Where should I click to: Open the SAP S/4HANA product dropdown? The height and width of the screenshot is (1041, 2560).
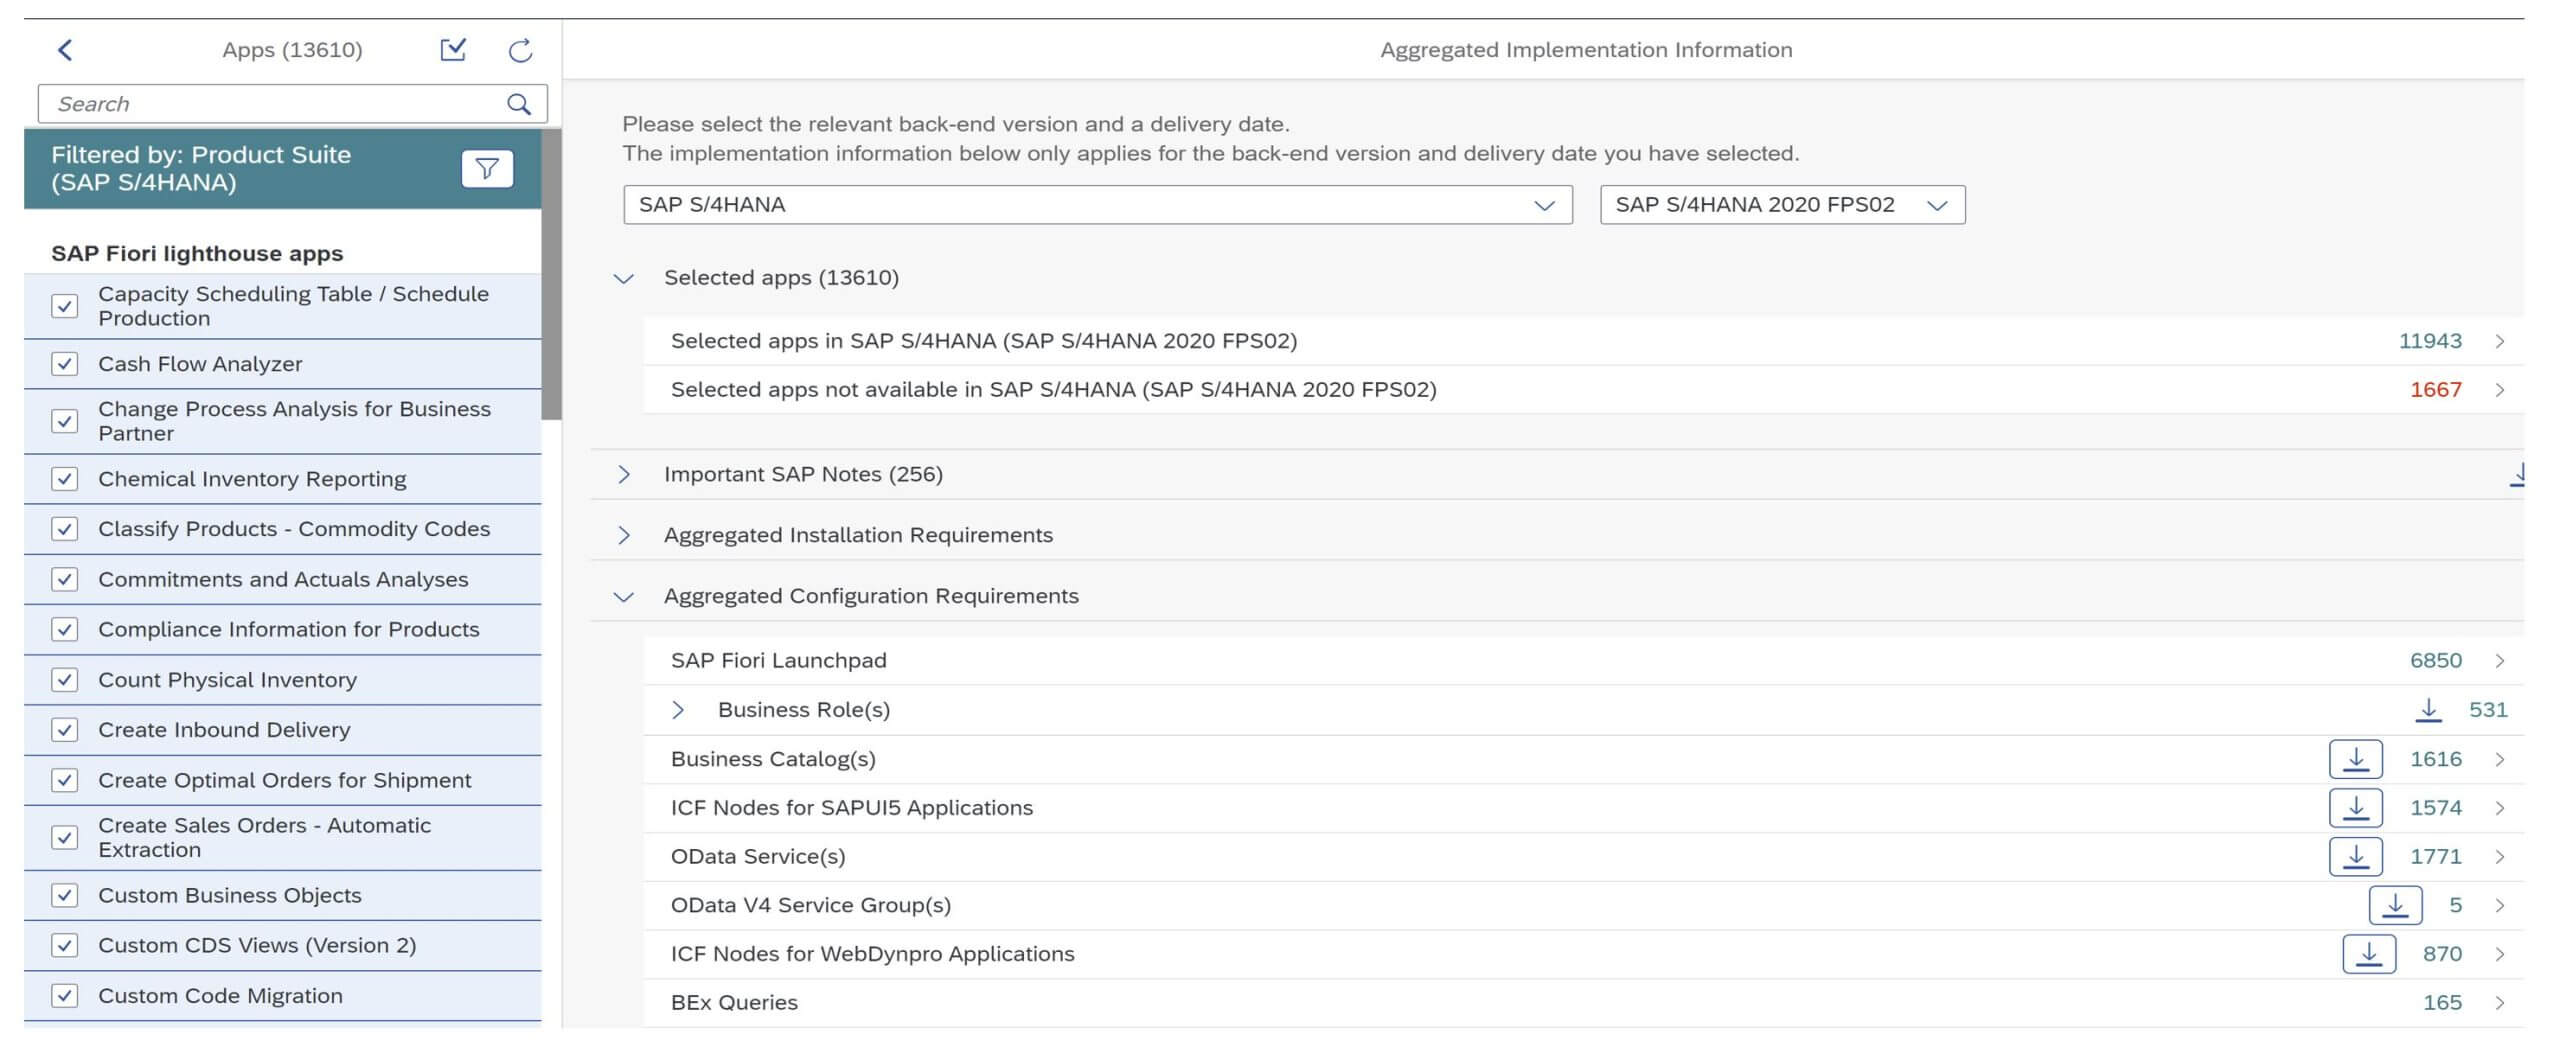1097,205
